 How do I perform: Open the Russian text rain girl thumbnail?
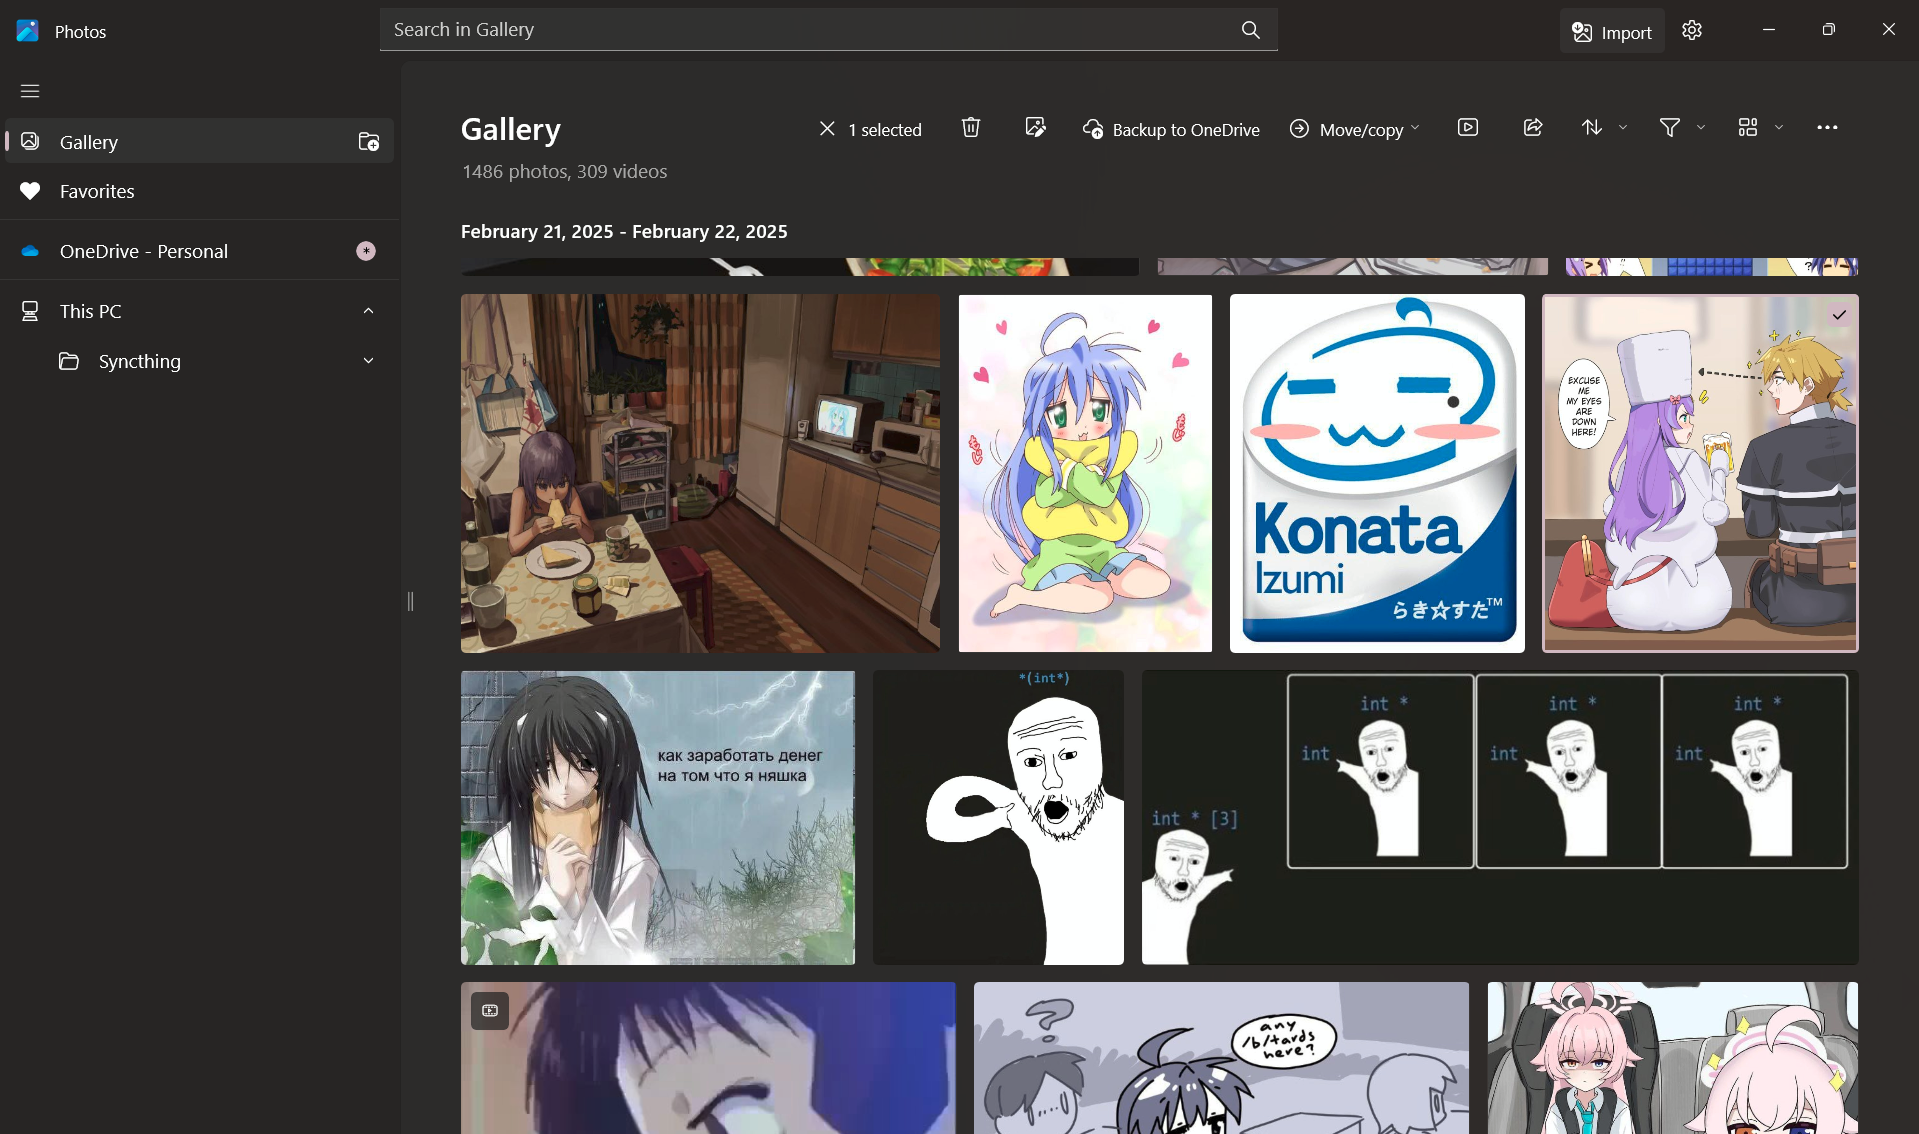click(658, 818)
